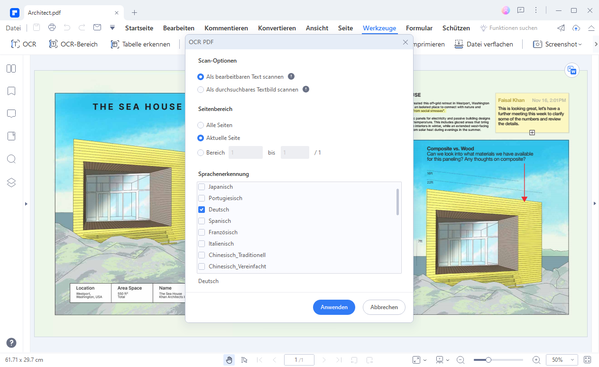
Task: Click the email icon in quick toolbar
Action: coord(97,27)
